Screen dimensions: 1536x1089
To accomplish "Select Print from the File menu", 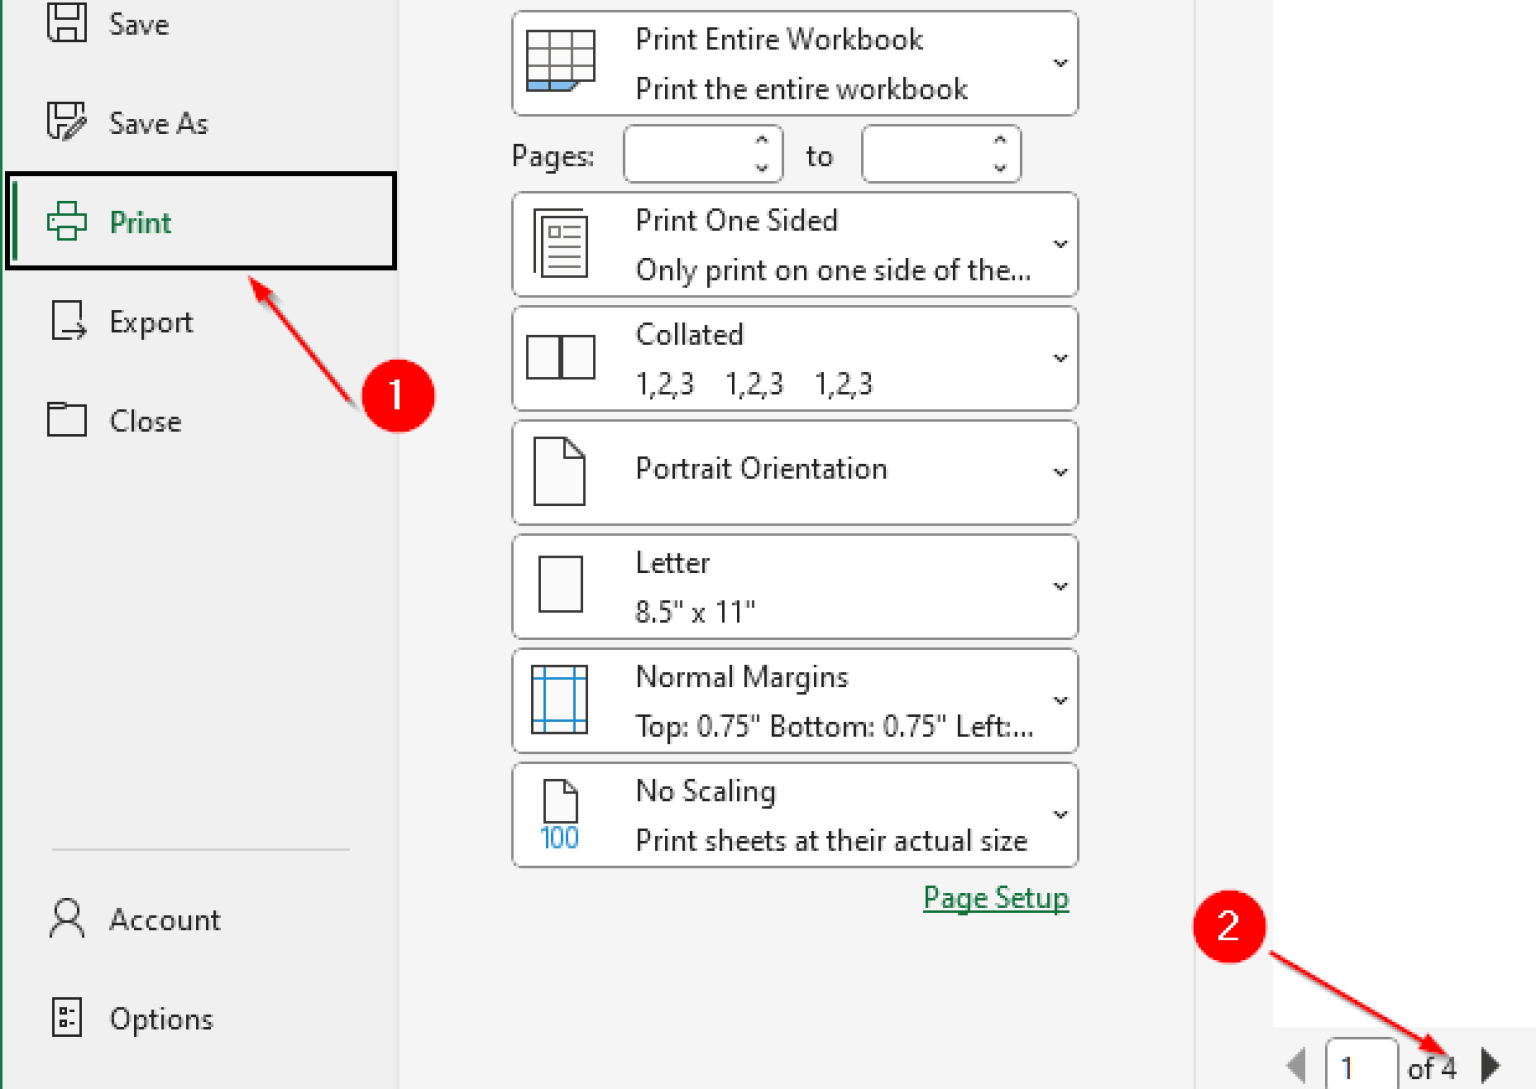I will 140,222.
